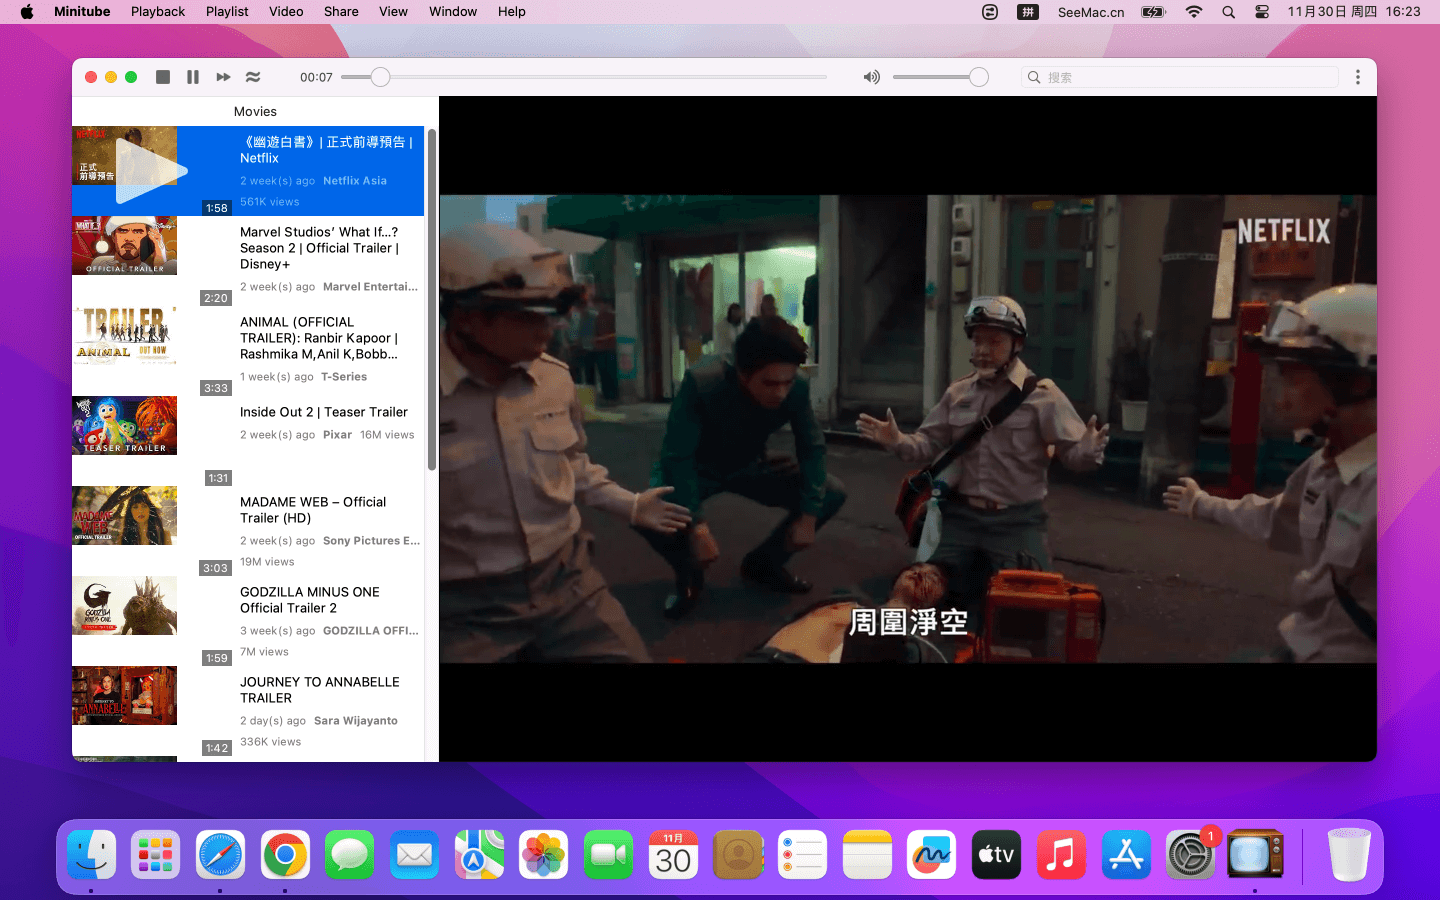Open Sara Wijayanto channel link

click(x=356, y=721)
